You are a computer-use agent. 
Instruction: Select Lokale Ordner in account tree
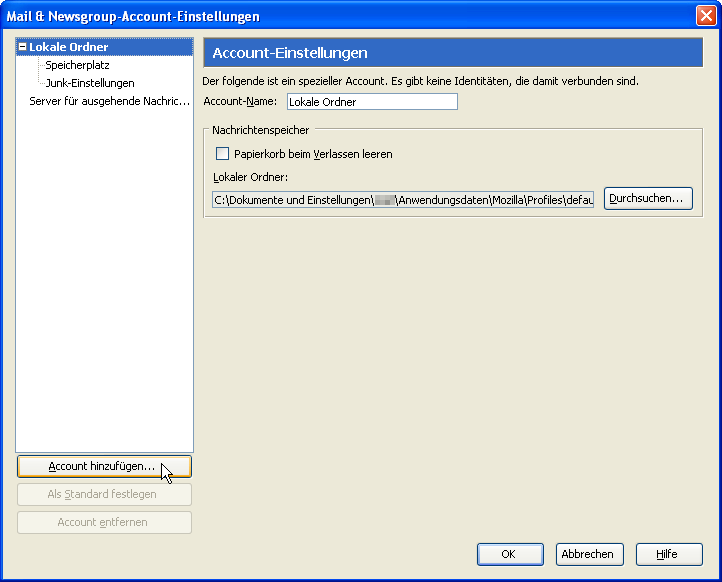point(68,47)
